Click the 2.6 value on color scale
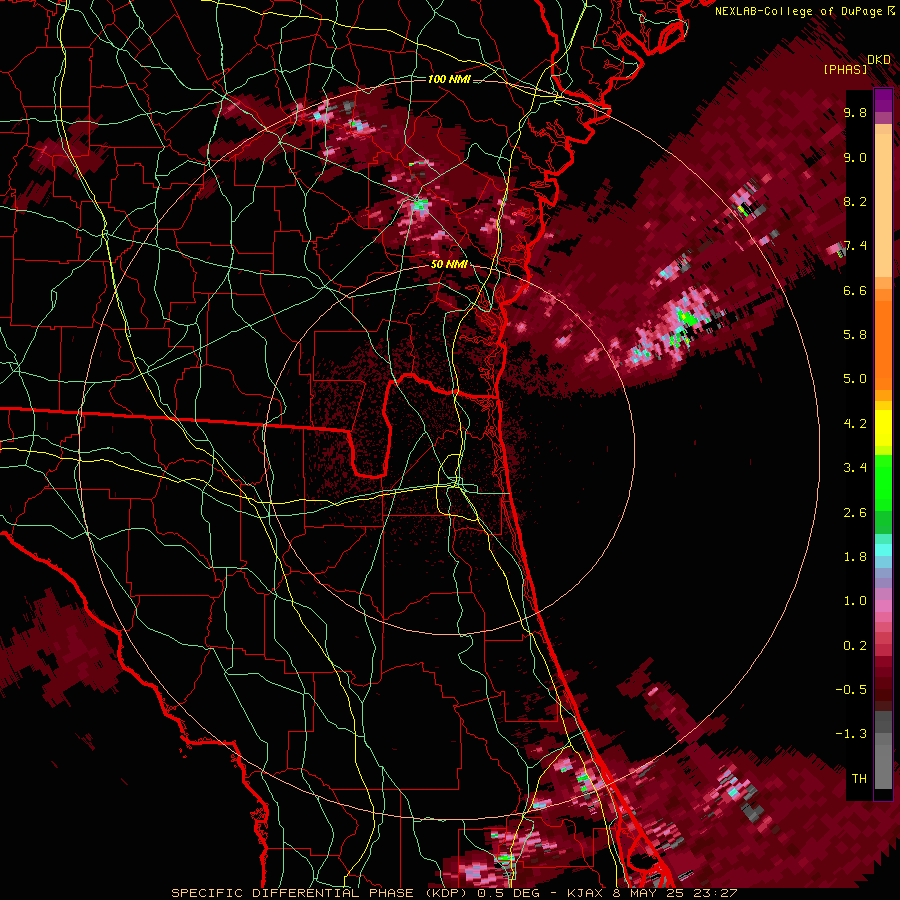 tap(855, 513)
